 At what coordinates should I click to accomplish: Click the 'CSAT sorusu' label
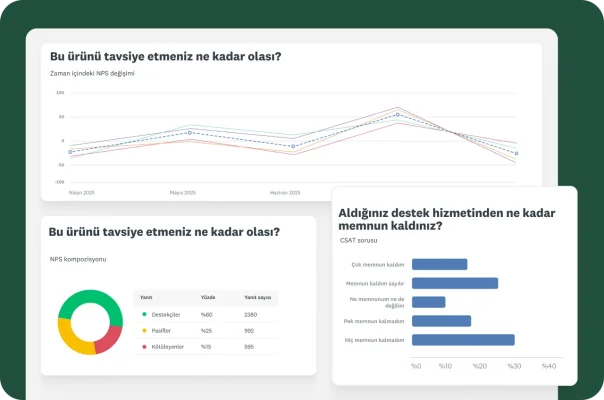tap(356, 241)
